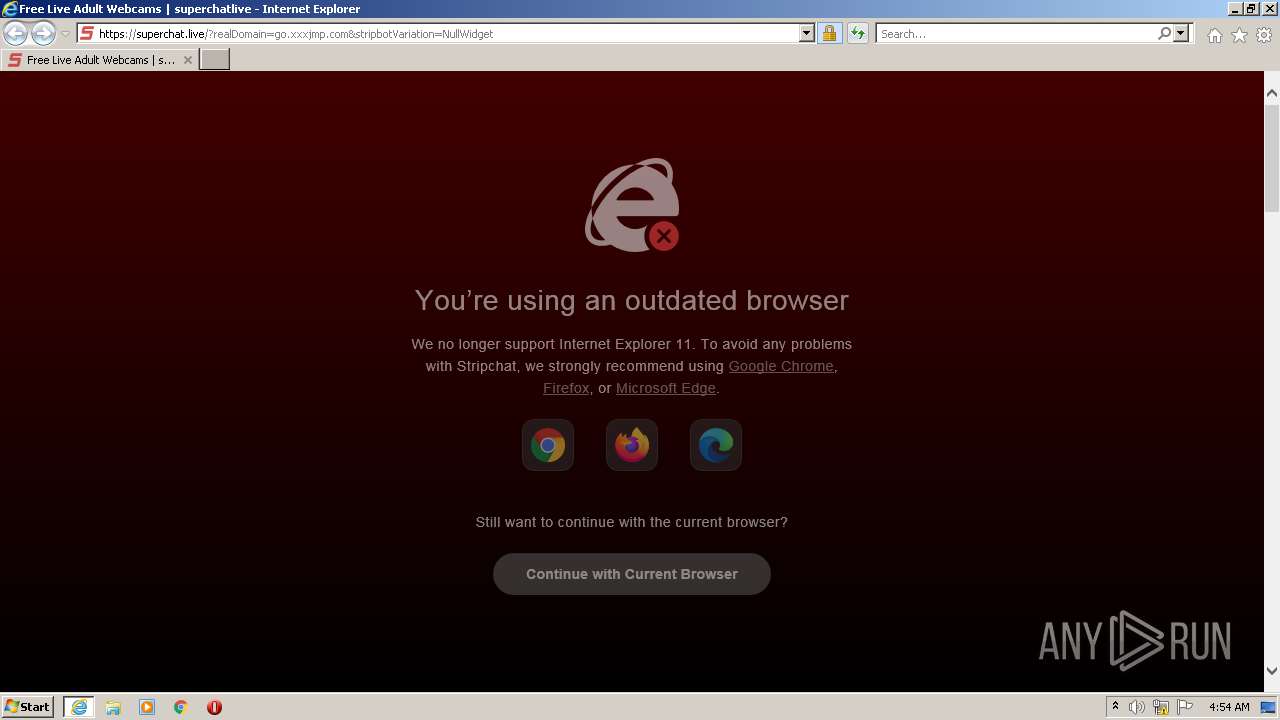Close the Internet Explorer window
1280x720 pixels.
[1268, 8]
